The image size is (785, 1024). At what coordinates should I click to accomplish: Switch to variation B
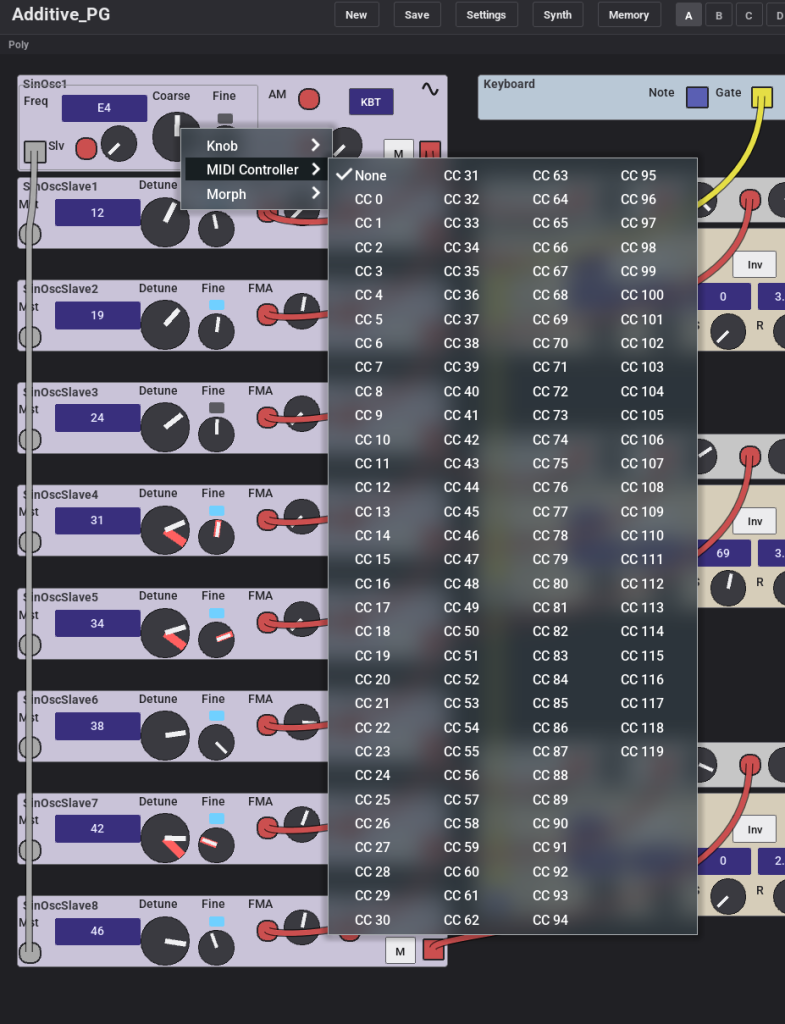coord(718,15)
